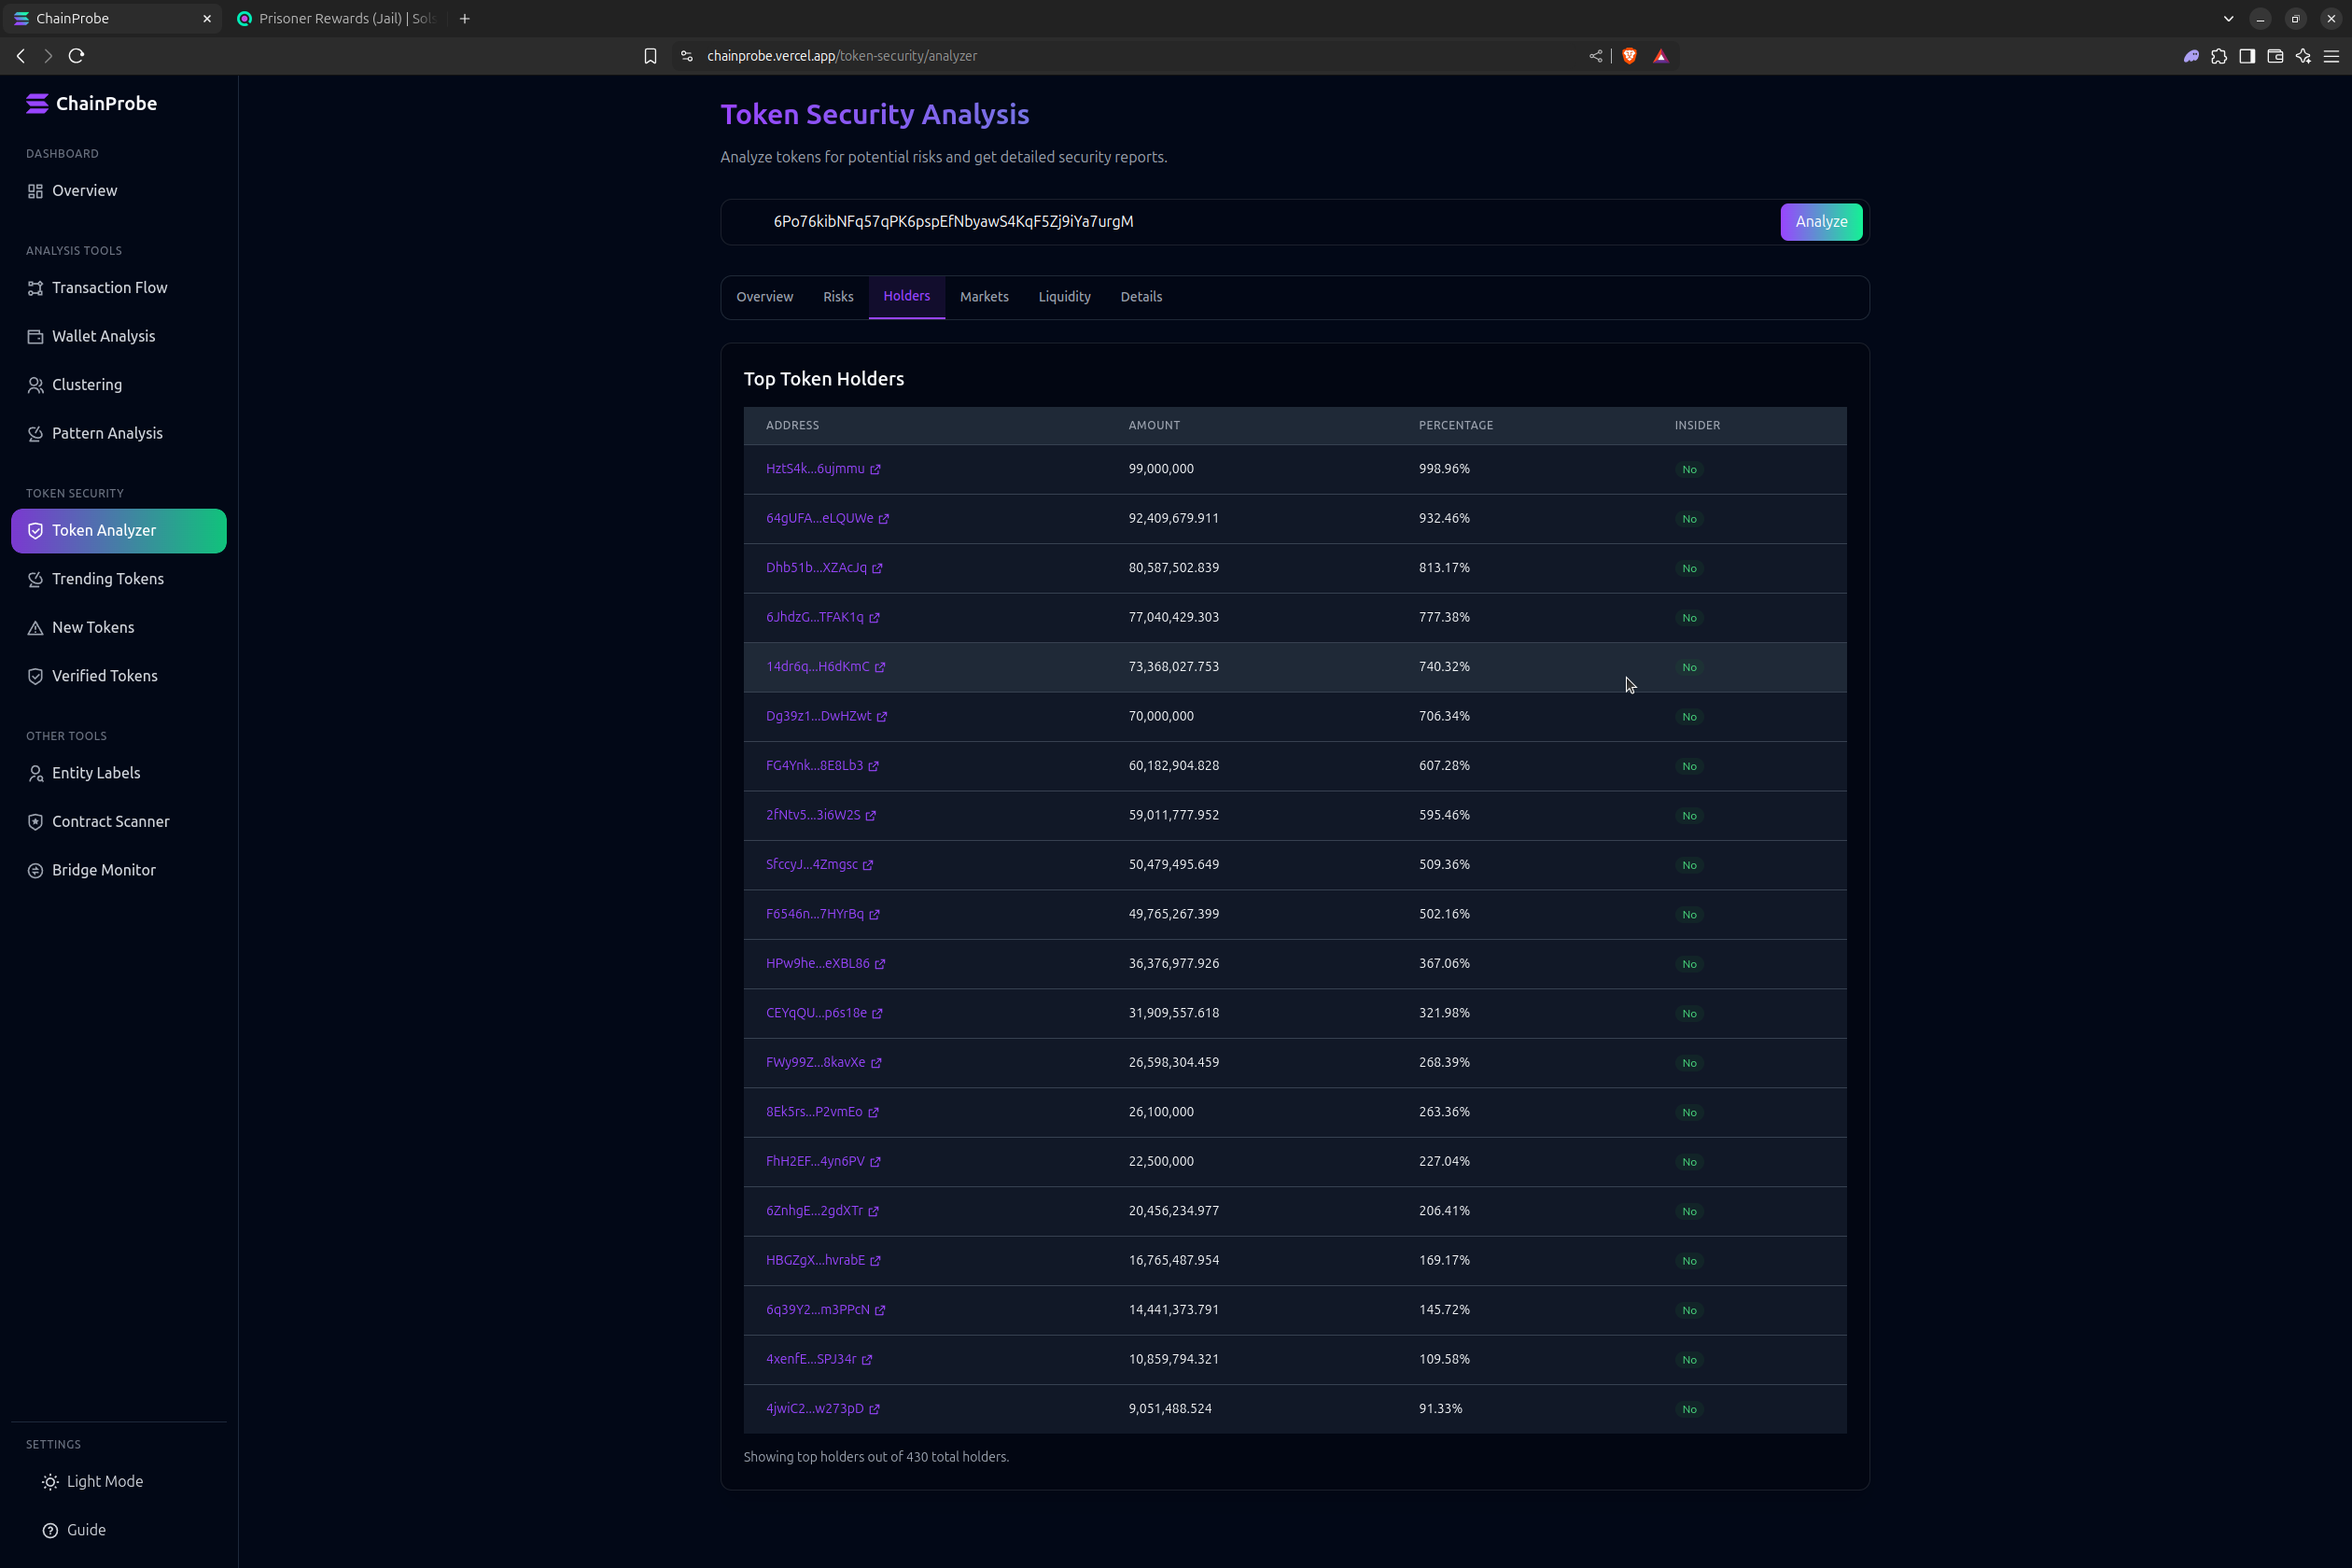Click the browser back arrow
Screen dimensions: 2352x1568
point(21,56)
